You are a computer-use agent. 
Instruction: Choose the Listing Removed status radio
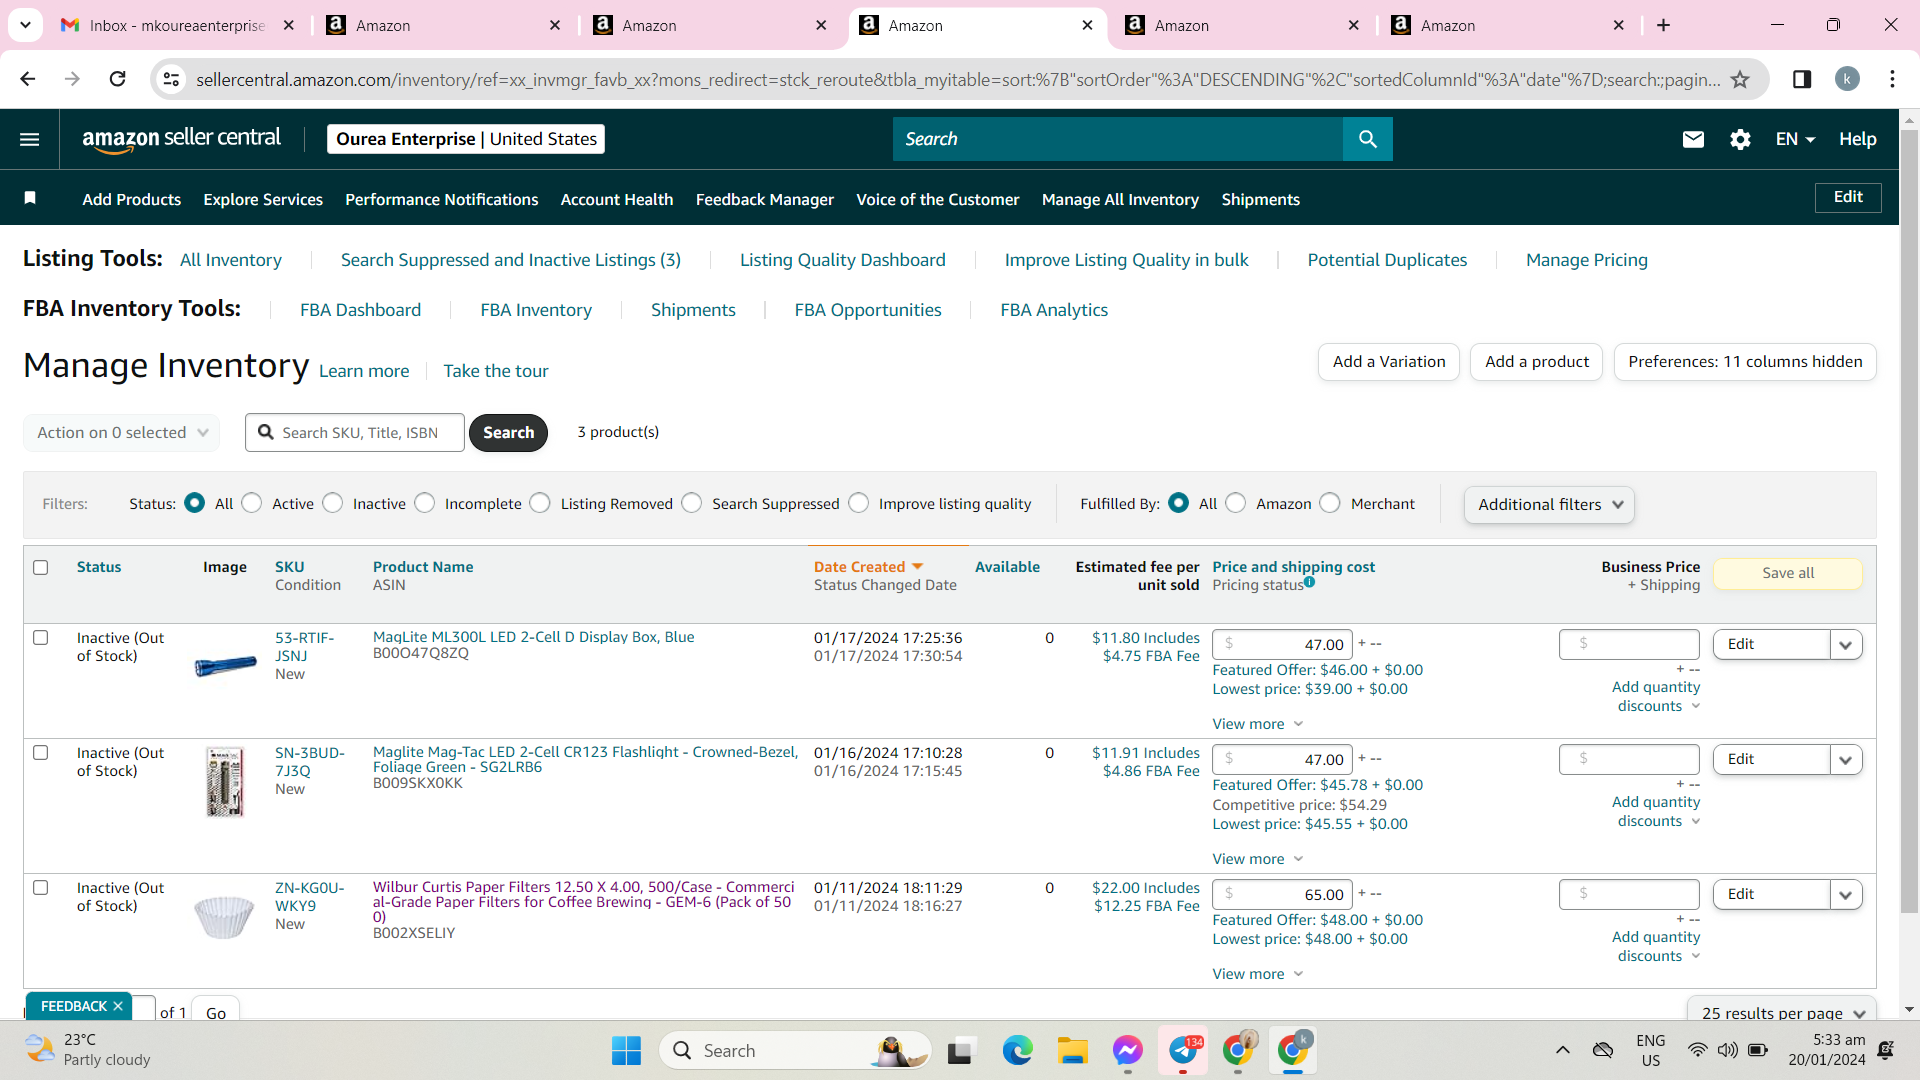(540, 503)
